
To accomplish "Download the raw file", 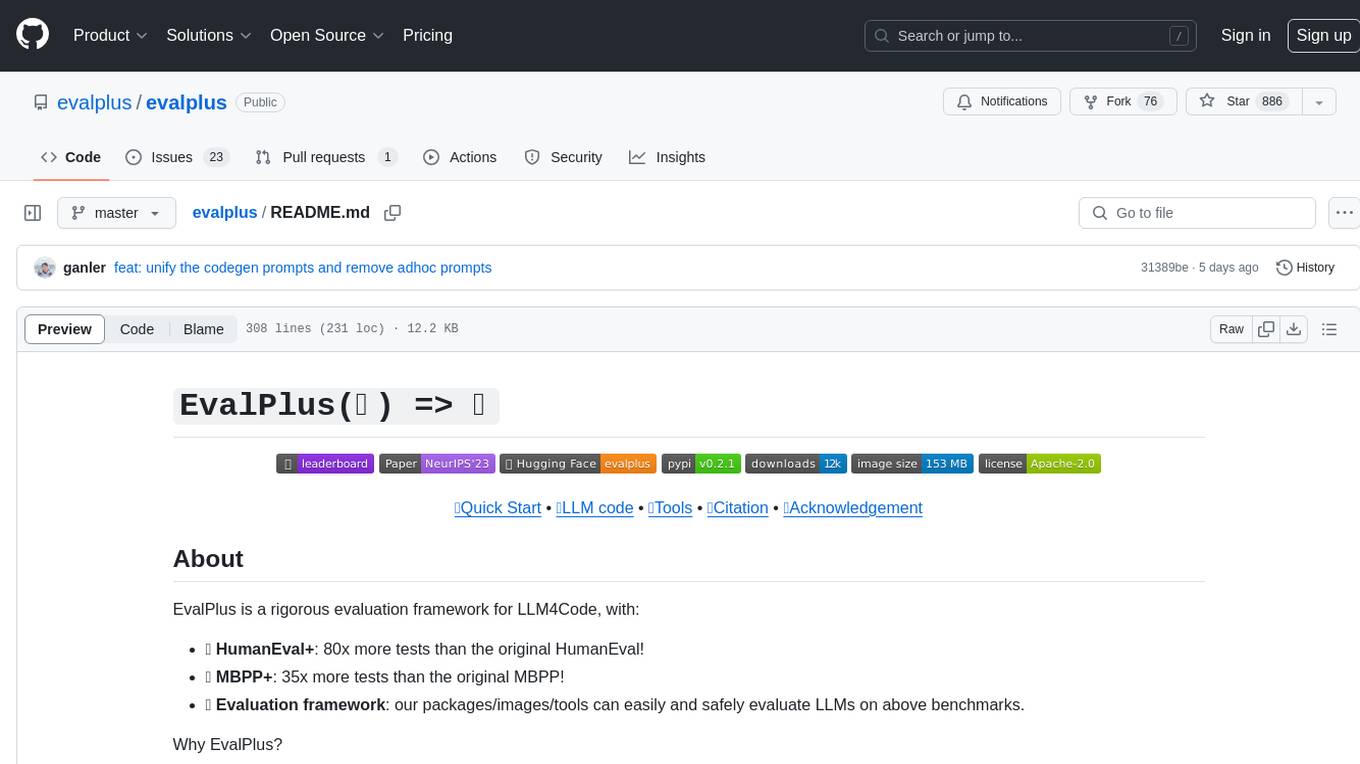I will (1293, 329).
